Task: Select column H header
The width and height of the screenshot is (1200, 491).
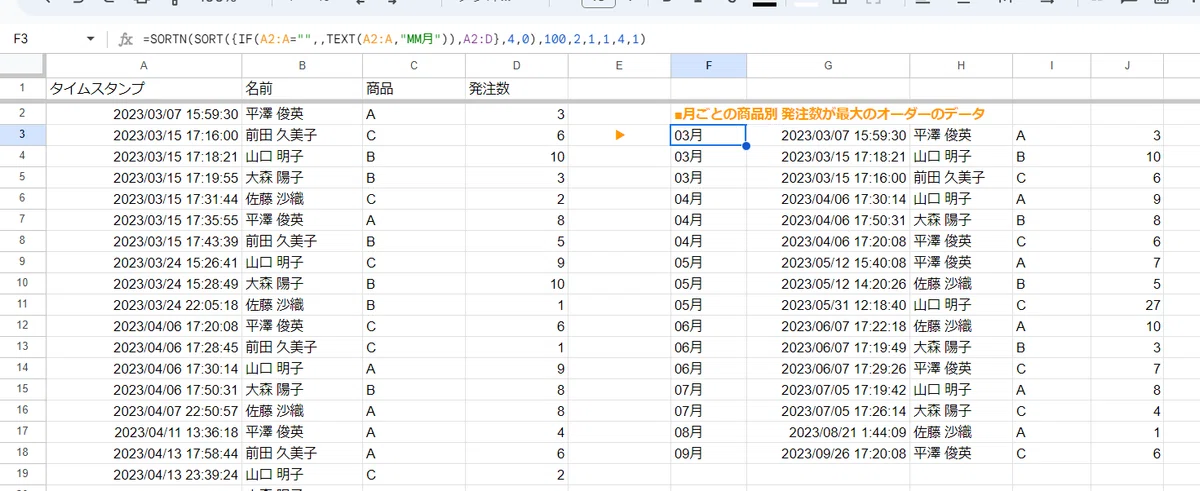Action: tap(961, 66)
